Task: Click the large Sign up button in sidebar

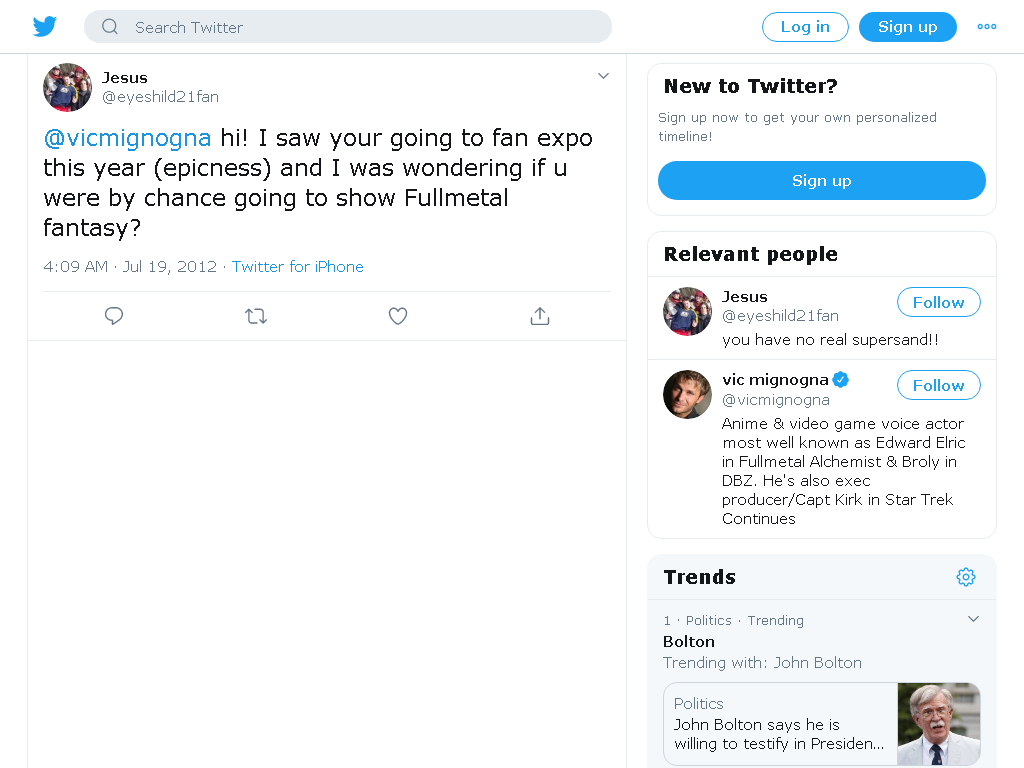Action: [822, 180]
